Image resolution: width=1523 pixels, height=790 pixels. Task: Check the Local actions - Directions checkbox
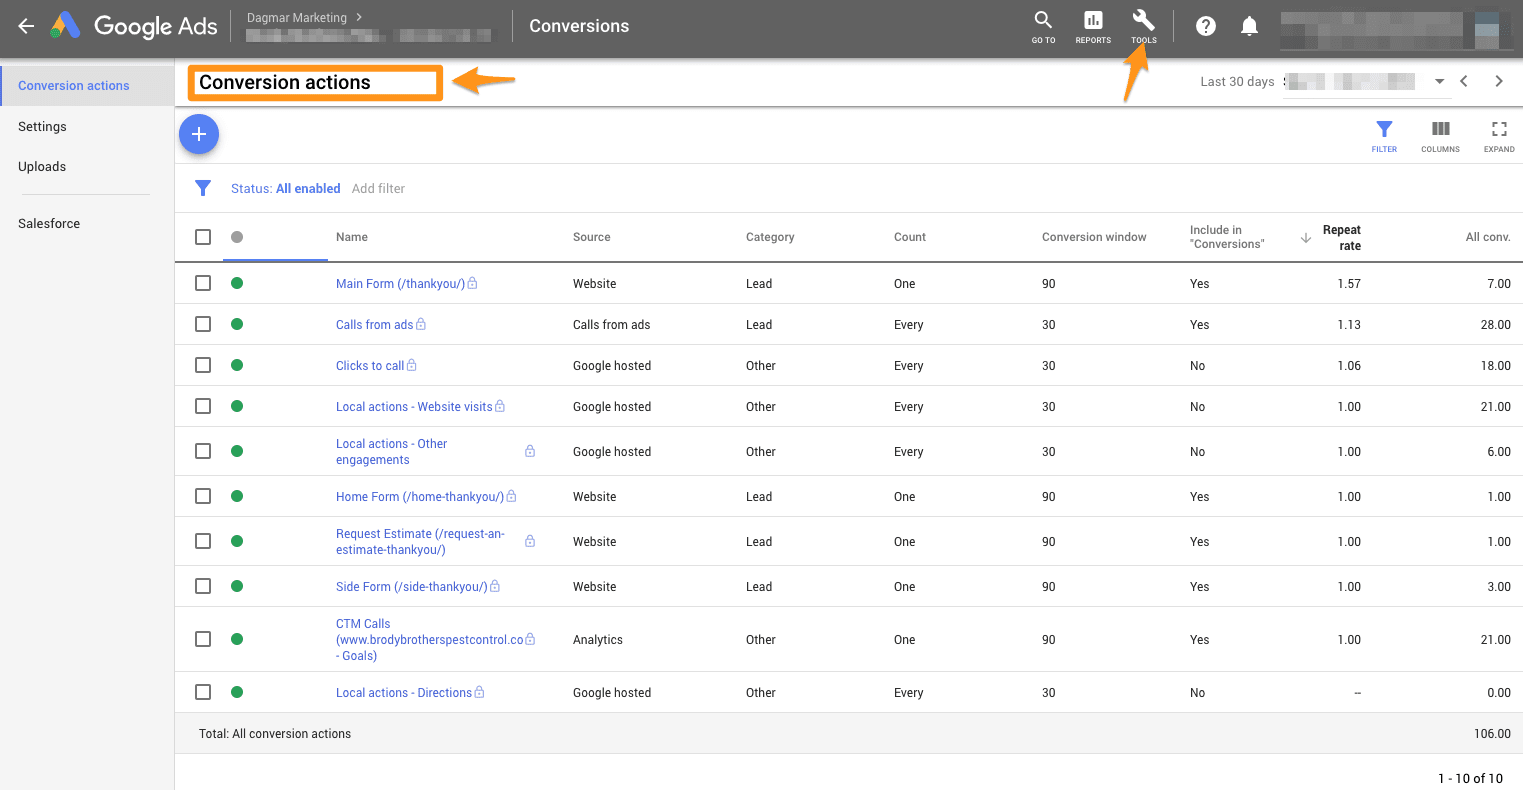click(203, 692)
